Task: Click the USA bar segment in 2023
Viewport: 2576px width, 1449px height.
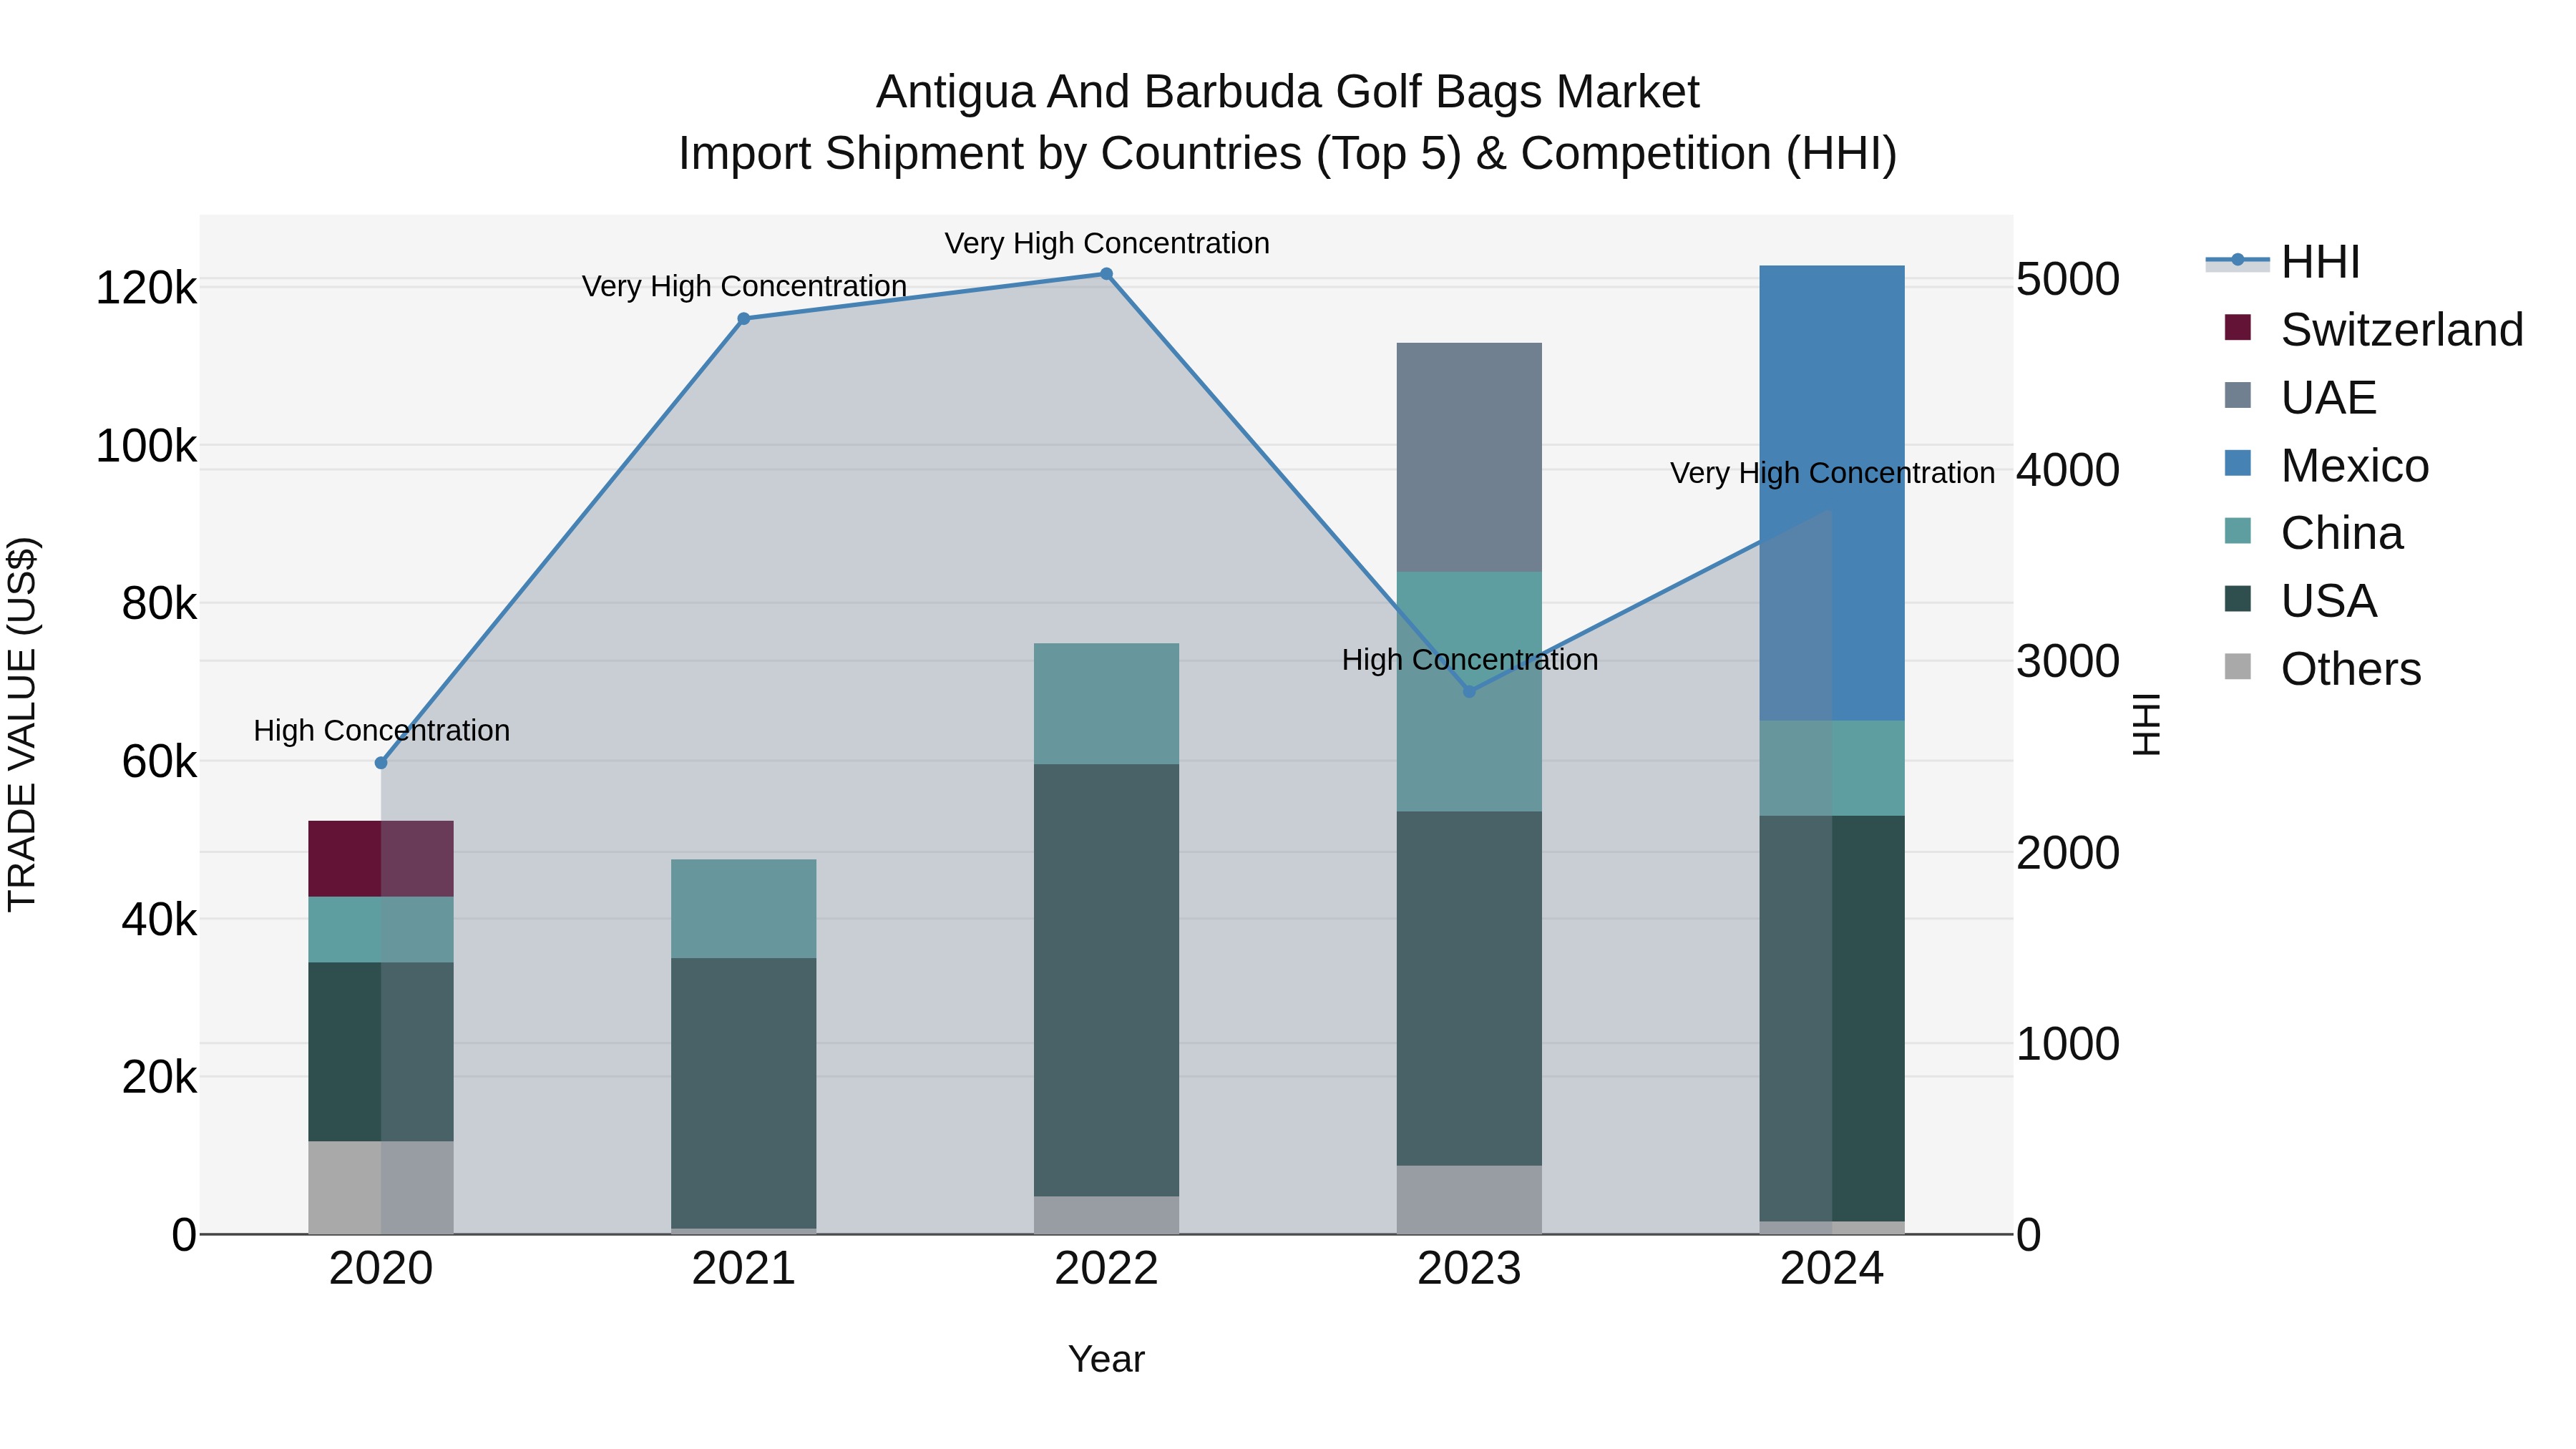Action: point(1469,988)
